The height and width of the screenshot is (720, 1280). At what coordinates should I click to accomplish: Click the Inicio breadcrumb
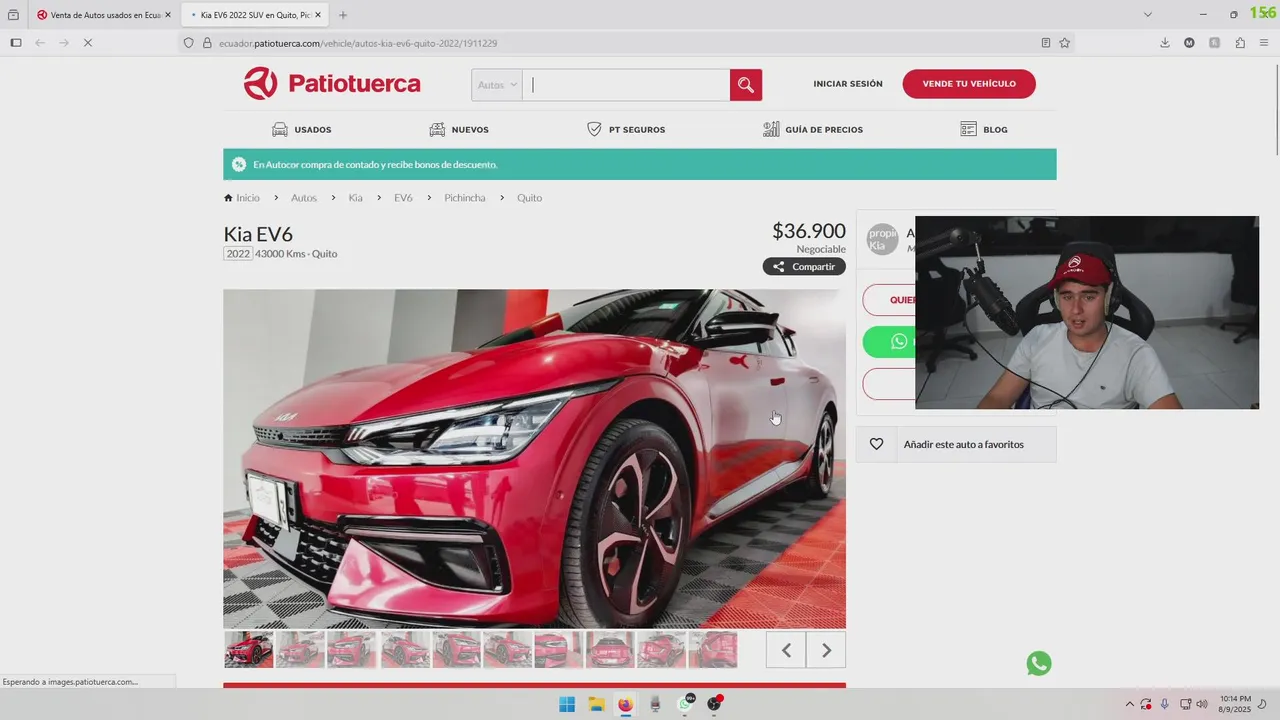(242, 198)
